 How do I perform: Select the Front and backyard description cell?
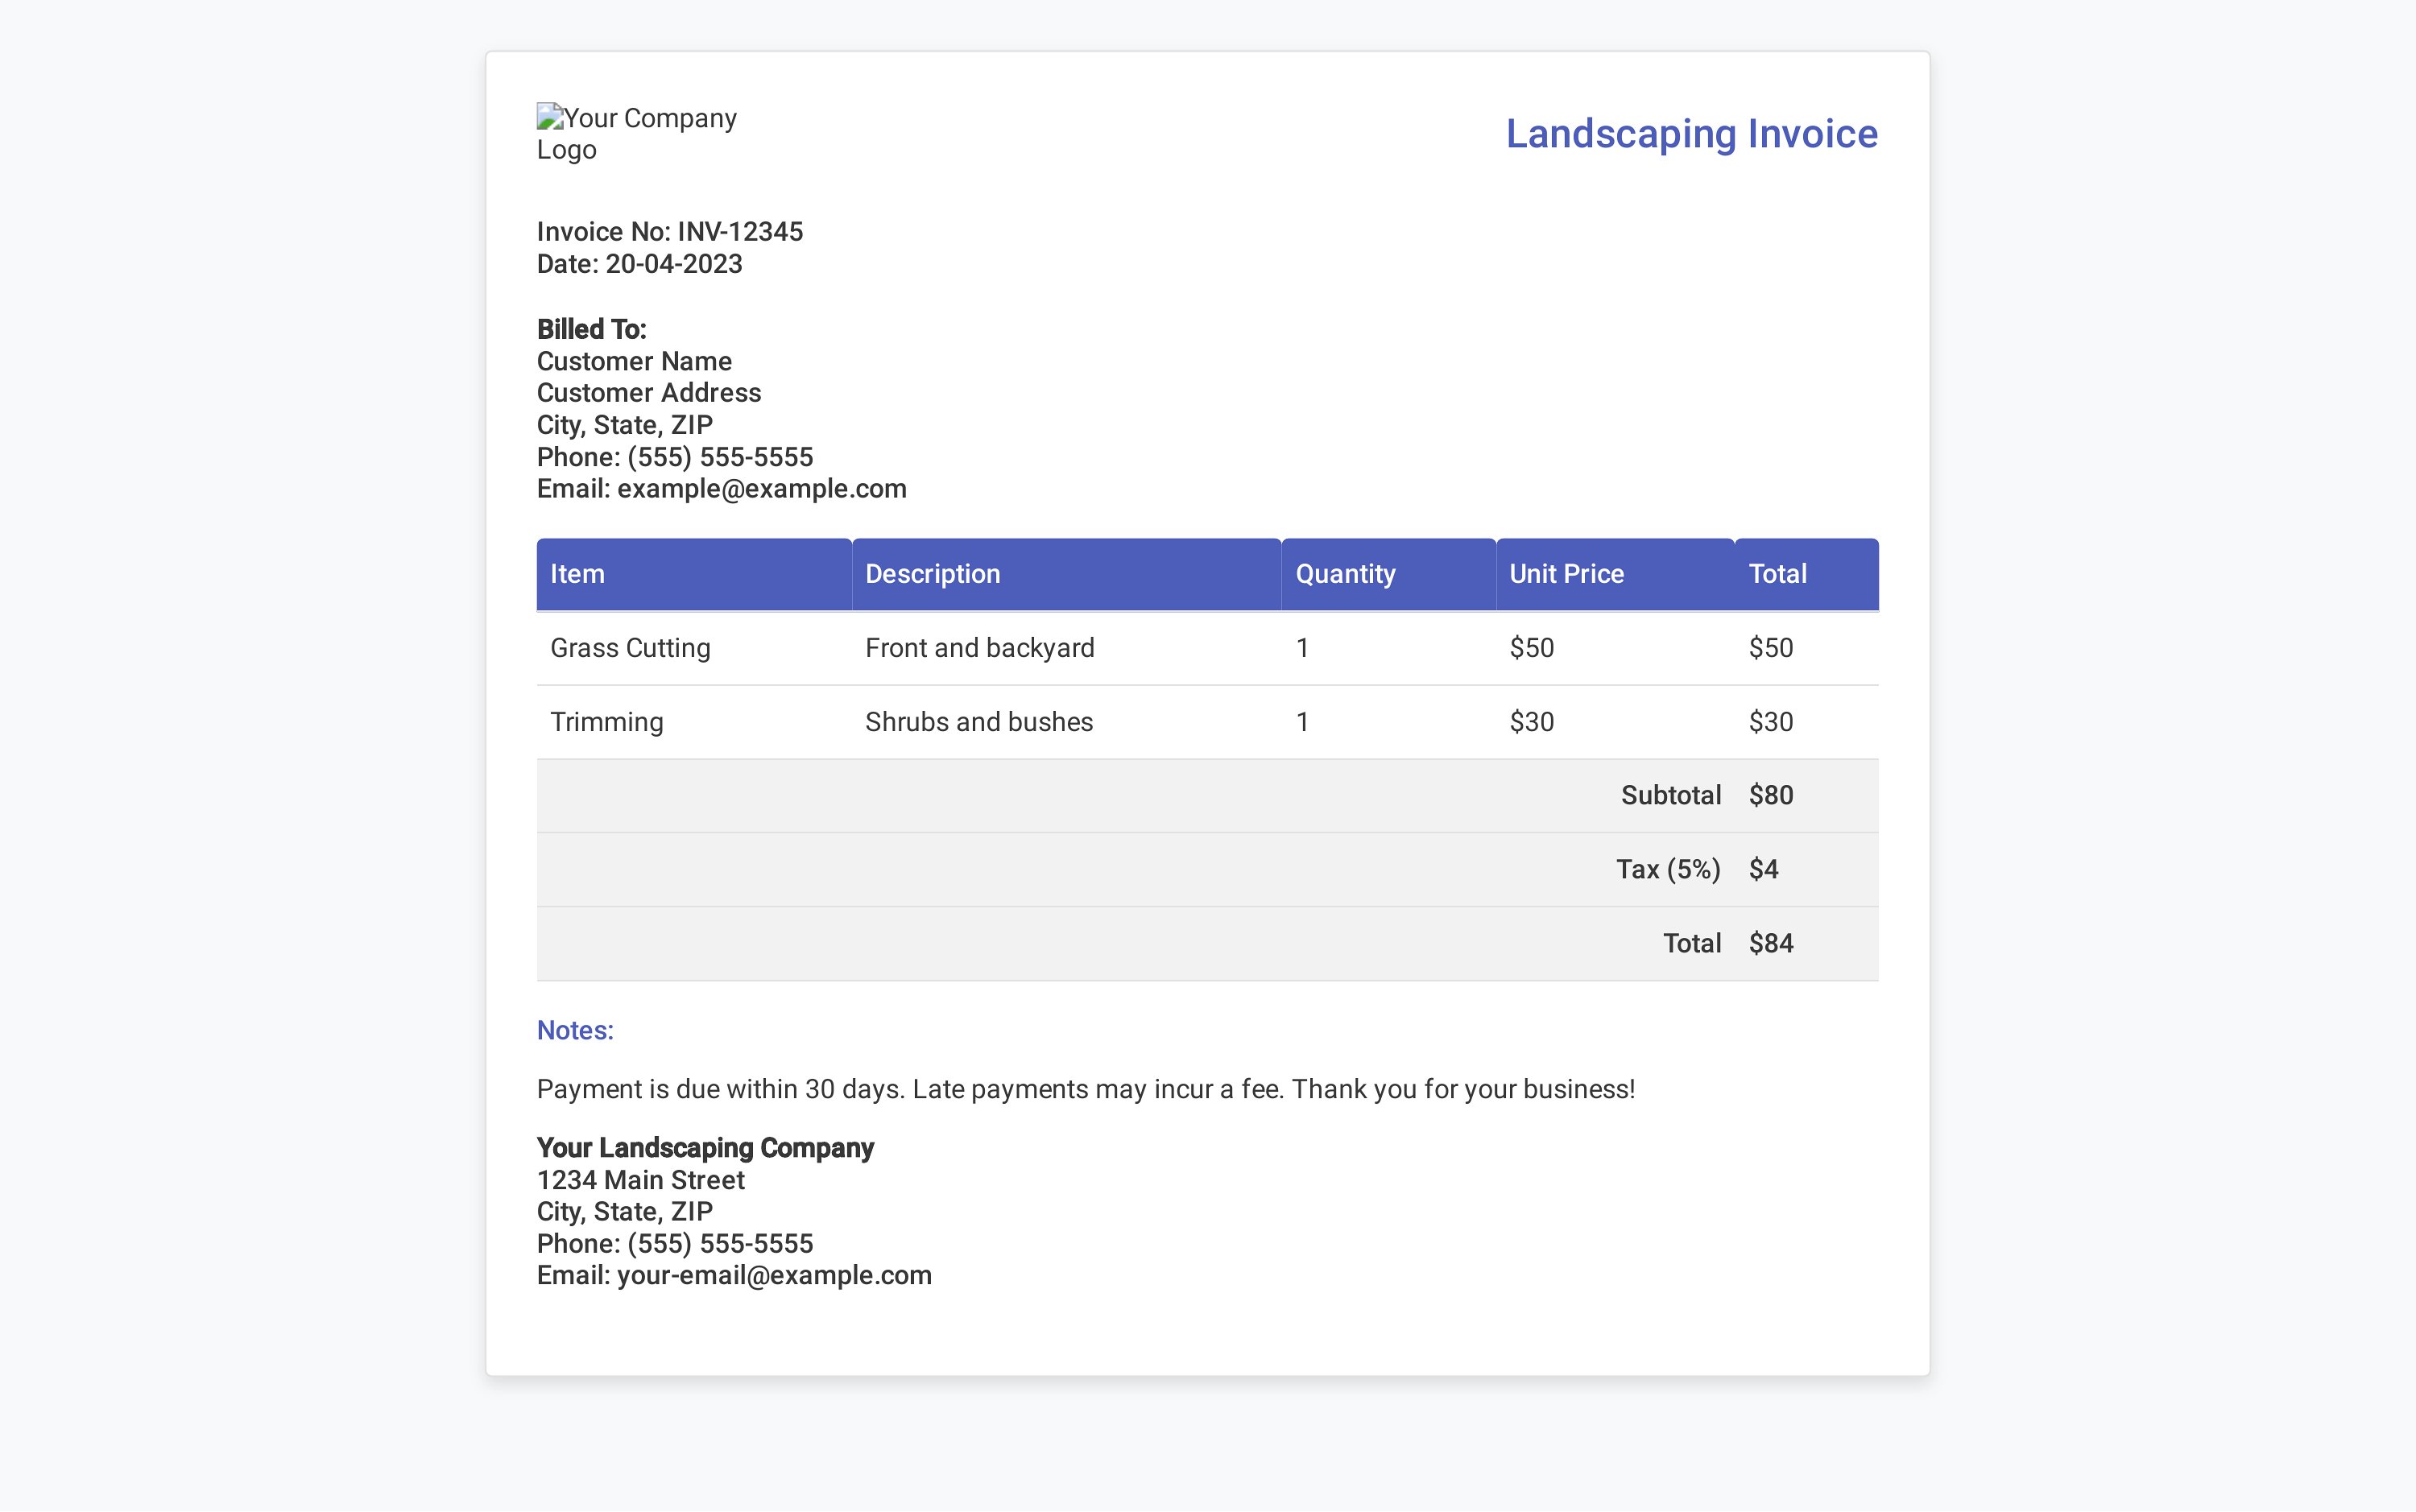coord(1066,648)
